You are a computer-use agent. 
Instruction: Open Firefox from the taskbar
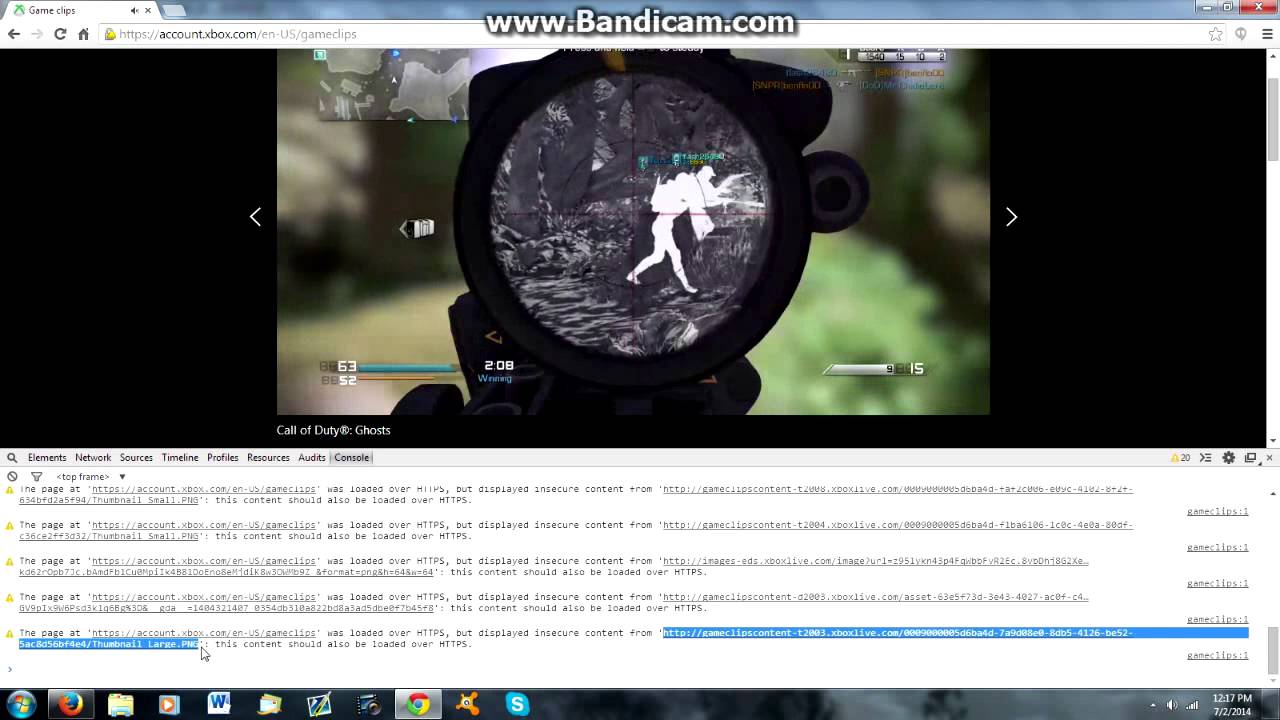[70, 704]
